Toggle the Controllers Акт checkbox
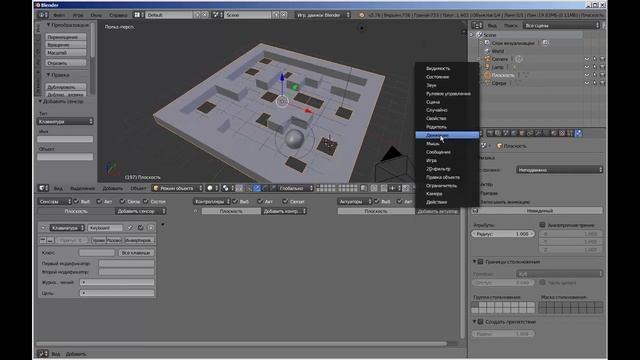Image resolution: width=640 pixels, height=360 pixels. click(x=260, y=201)
